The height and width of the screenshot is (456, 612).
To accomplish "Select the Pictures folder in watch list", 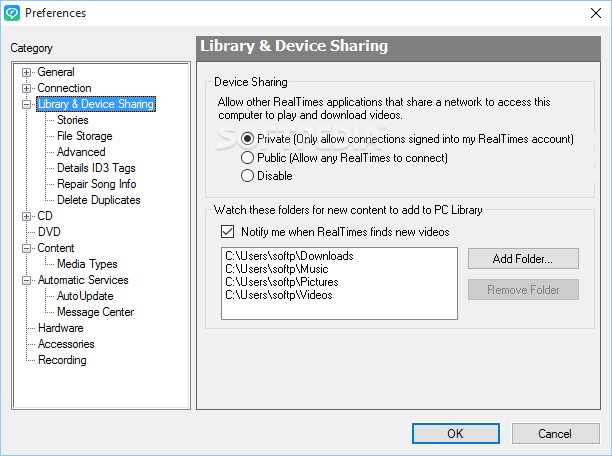I will (282, 282).
